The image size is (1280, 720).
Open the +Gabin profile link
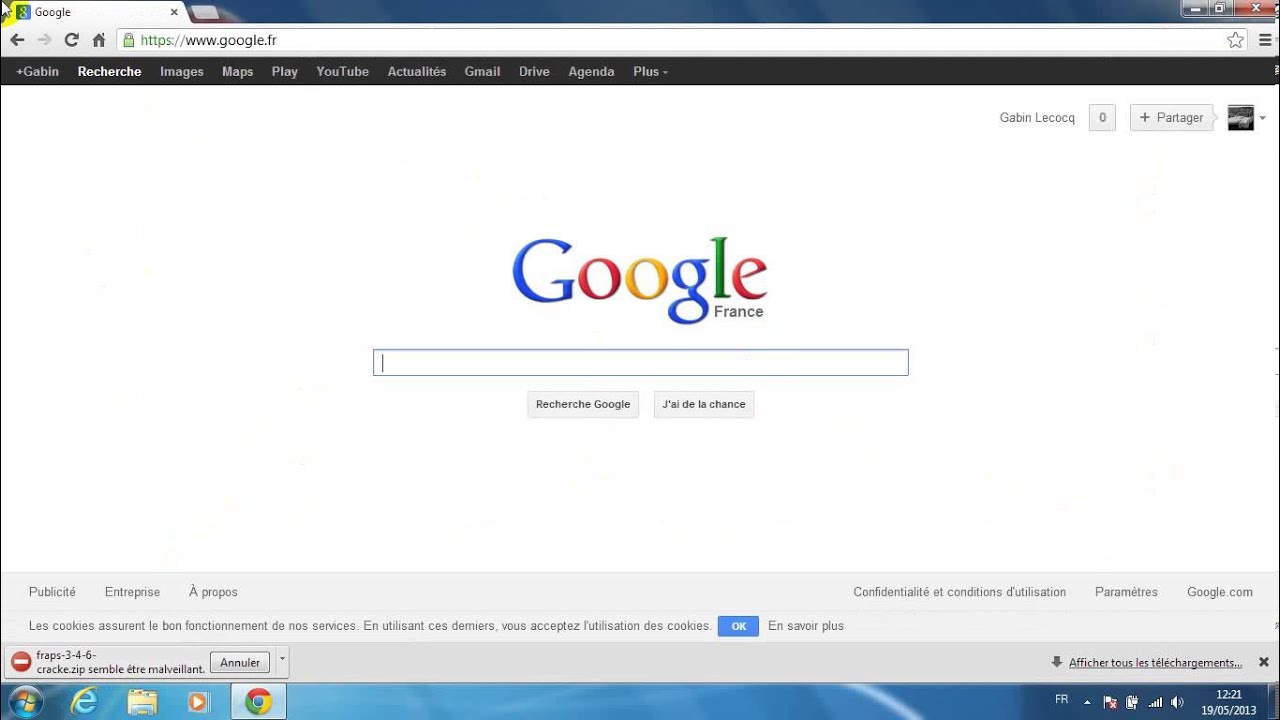(37, 71)
